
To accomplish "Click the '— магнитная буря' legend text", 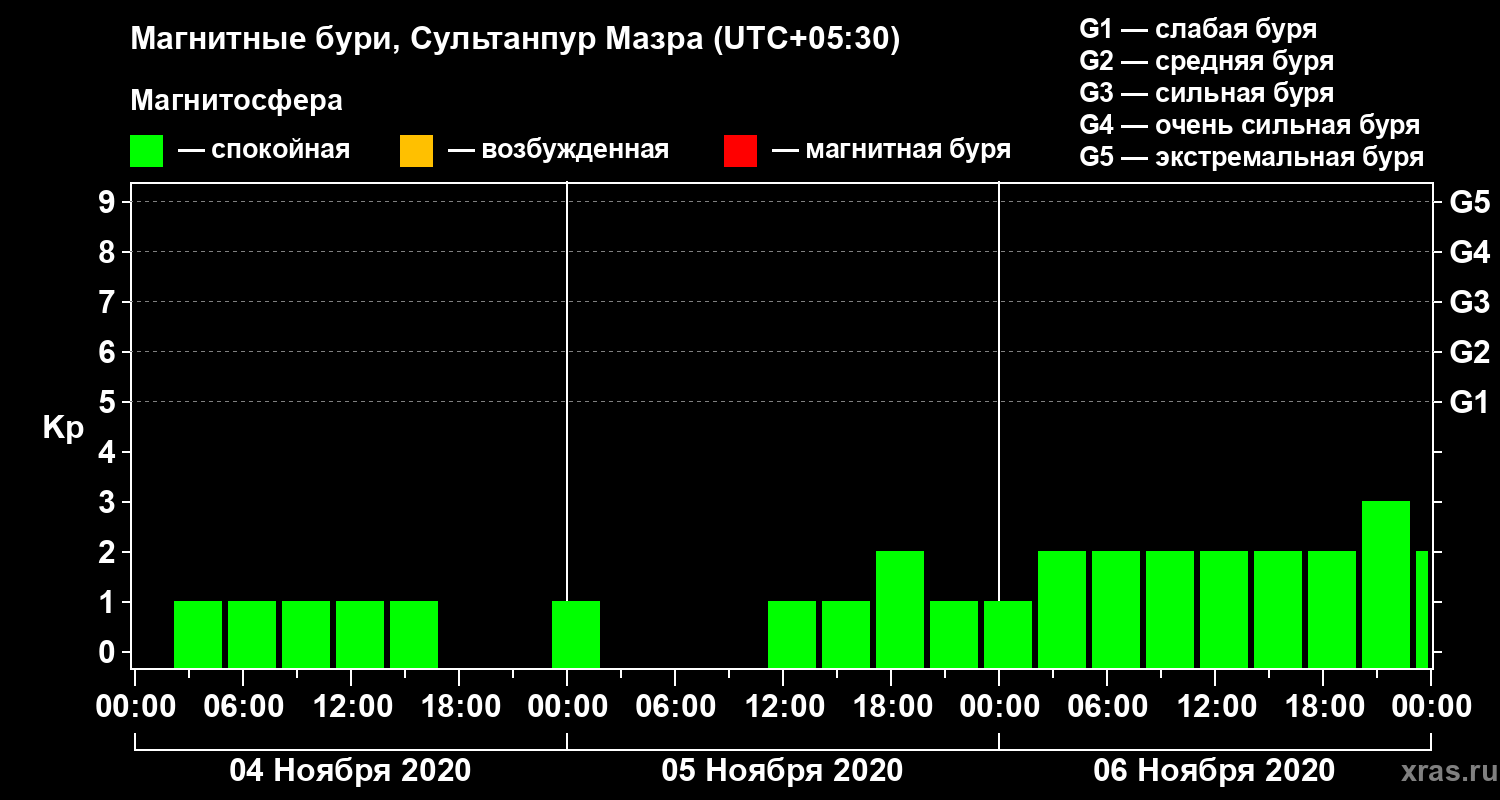I will pyautogui.click(x=891, y=150).
